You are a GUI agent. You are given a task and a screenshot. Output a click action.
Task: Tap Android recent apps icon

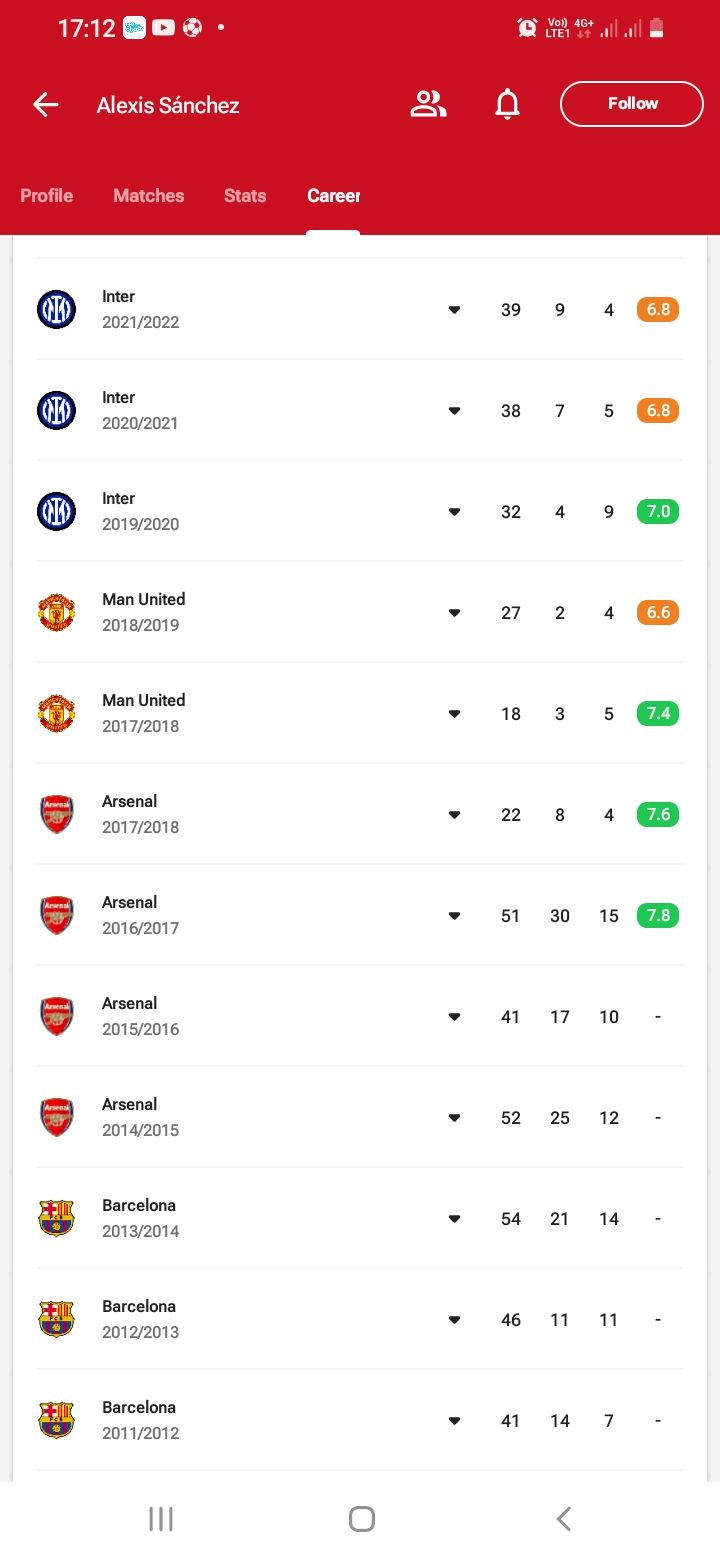click(160, 1519)
